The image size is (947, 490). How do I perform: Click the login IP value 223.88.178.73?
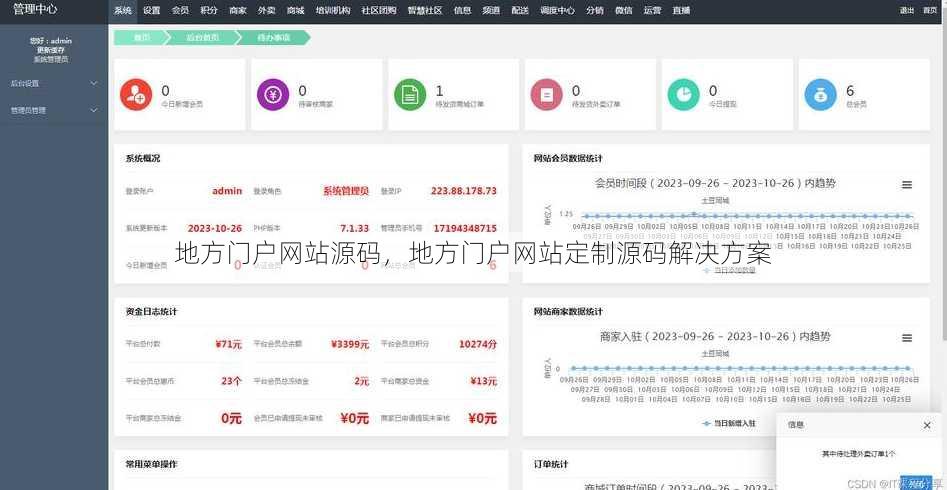tap(464, 191)
